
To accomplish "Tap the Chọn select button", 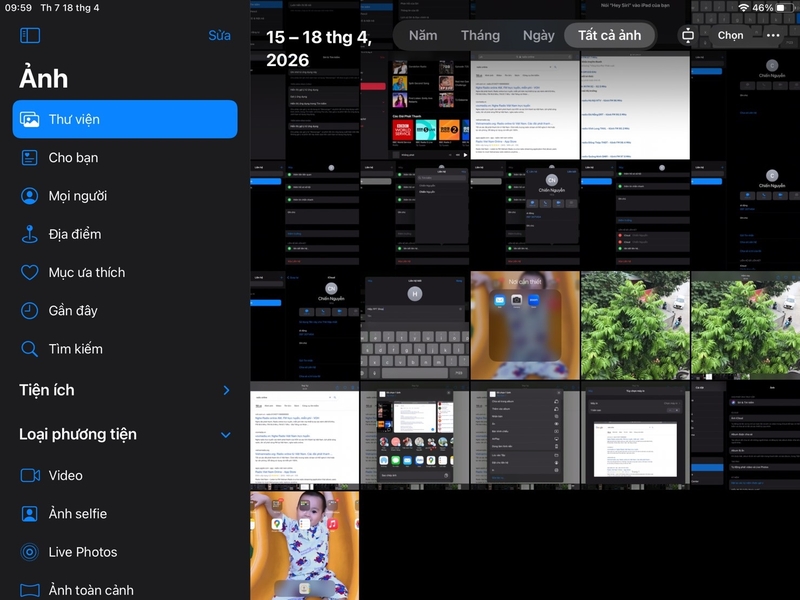I will (731, 35).
